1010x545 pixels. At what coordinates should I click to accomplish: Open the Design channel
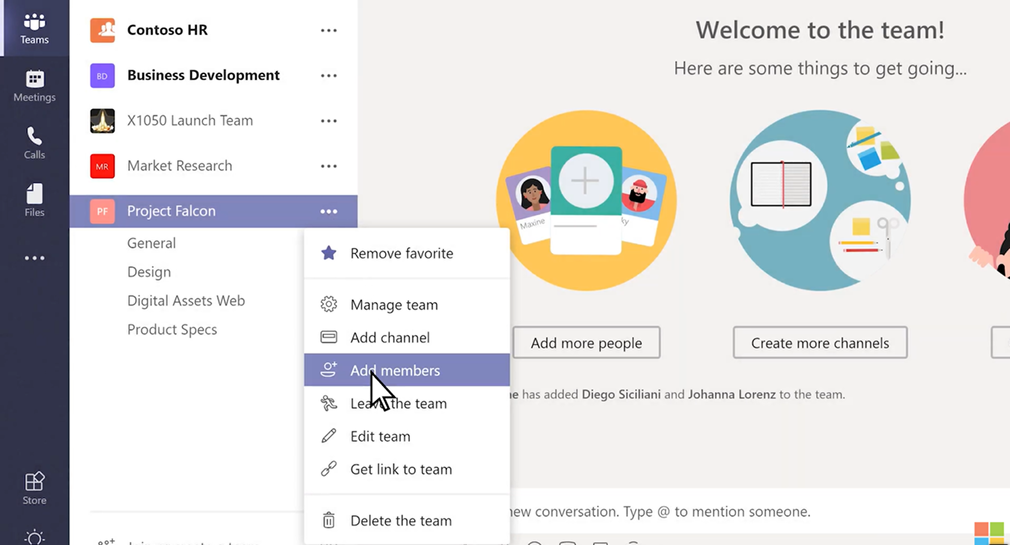(x=149, y=272)
